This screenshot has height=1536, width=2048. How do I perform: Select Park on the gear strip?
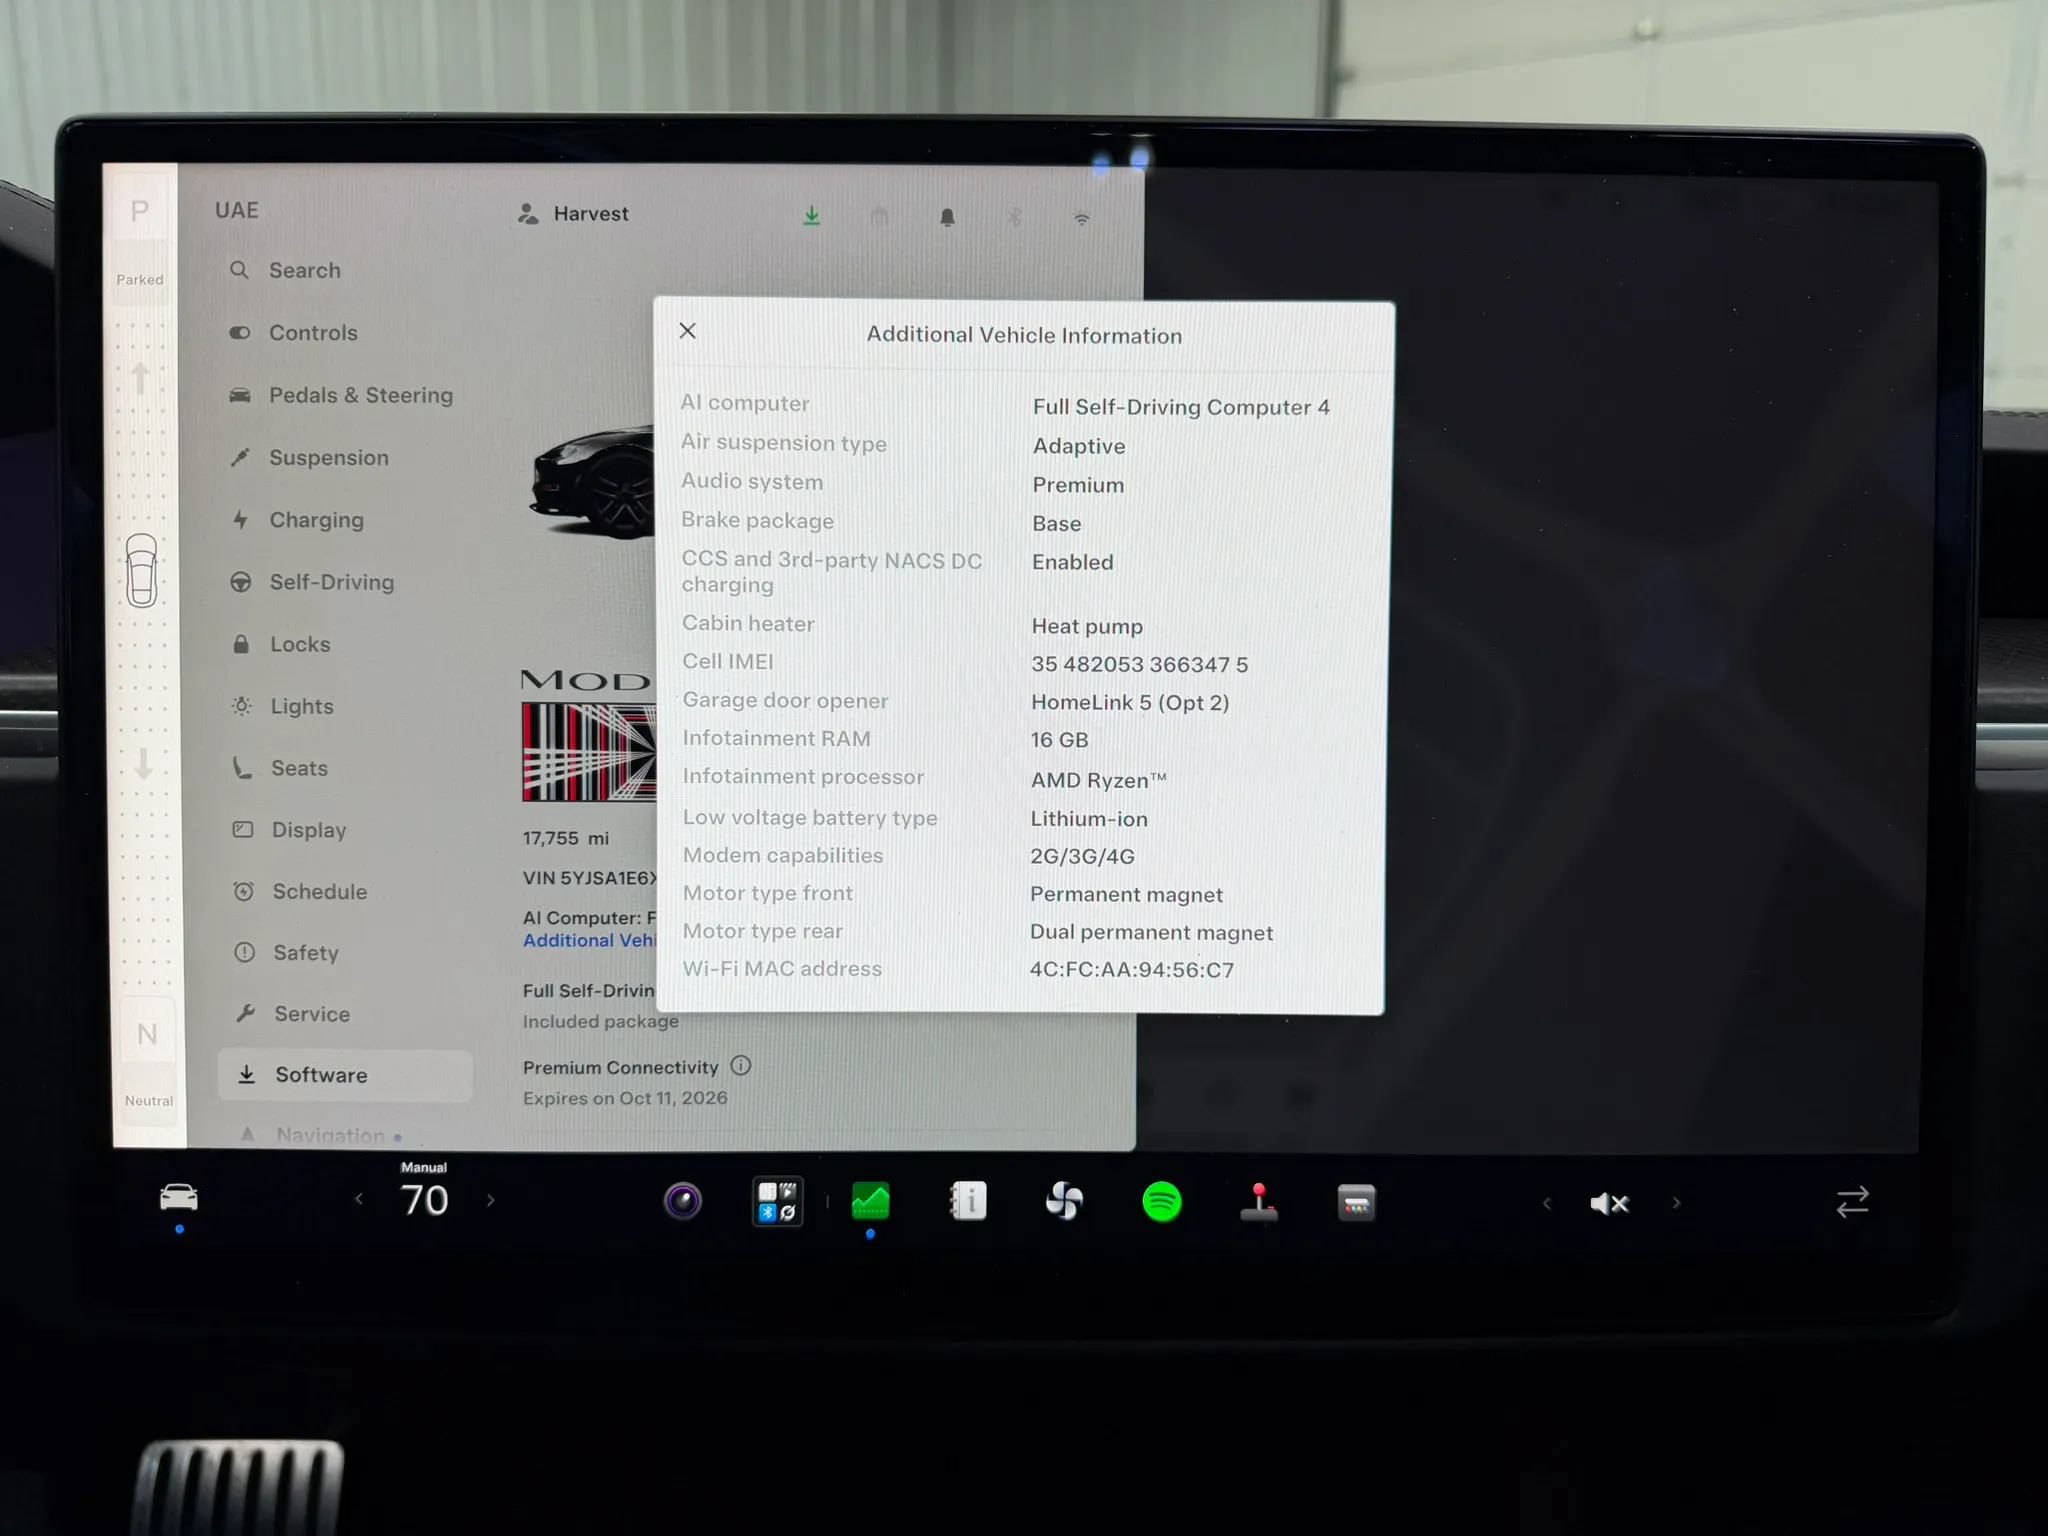click(x=140, y=211)
